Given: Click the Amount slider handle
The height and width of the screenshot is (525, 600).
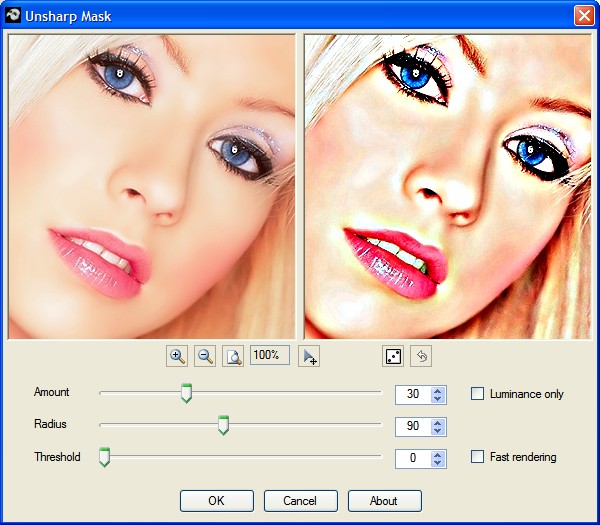Looking at the screenshot, I should point(186,393).
